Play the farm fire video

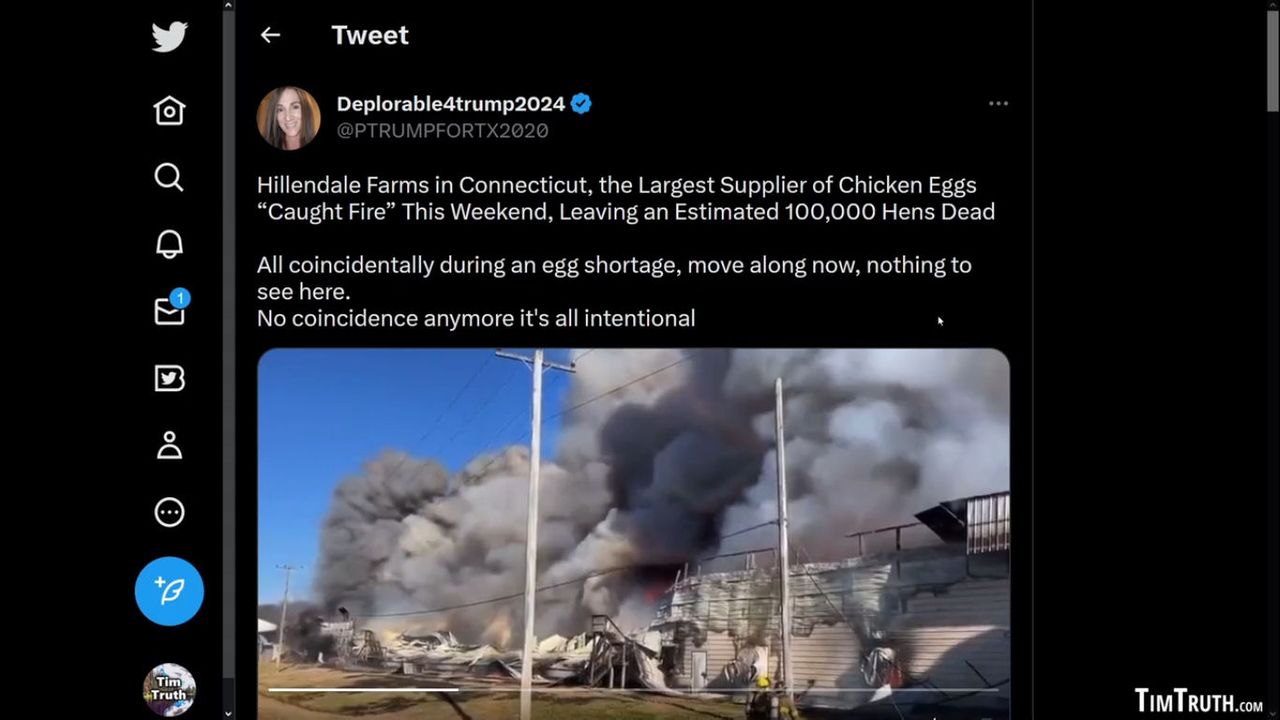[633, 533]
